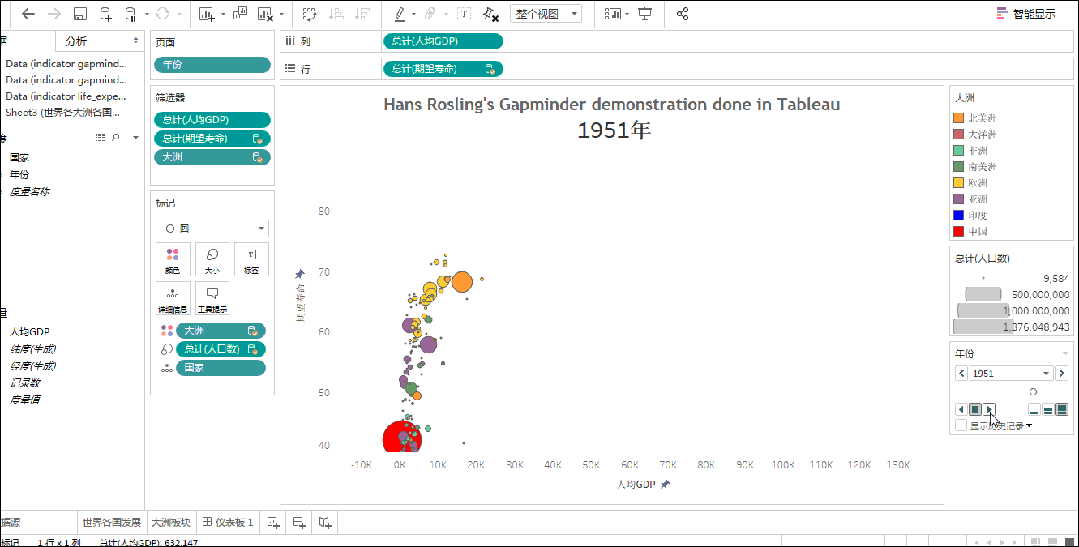Switch to the 仪表板 1 tab
Screen dimensions: 1079x547
click(x=228, y=522)
